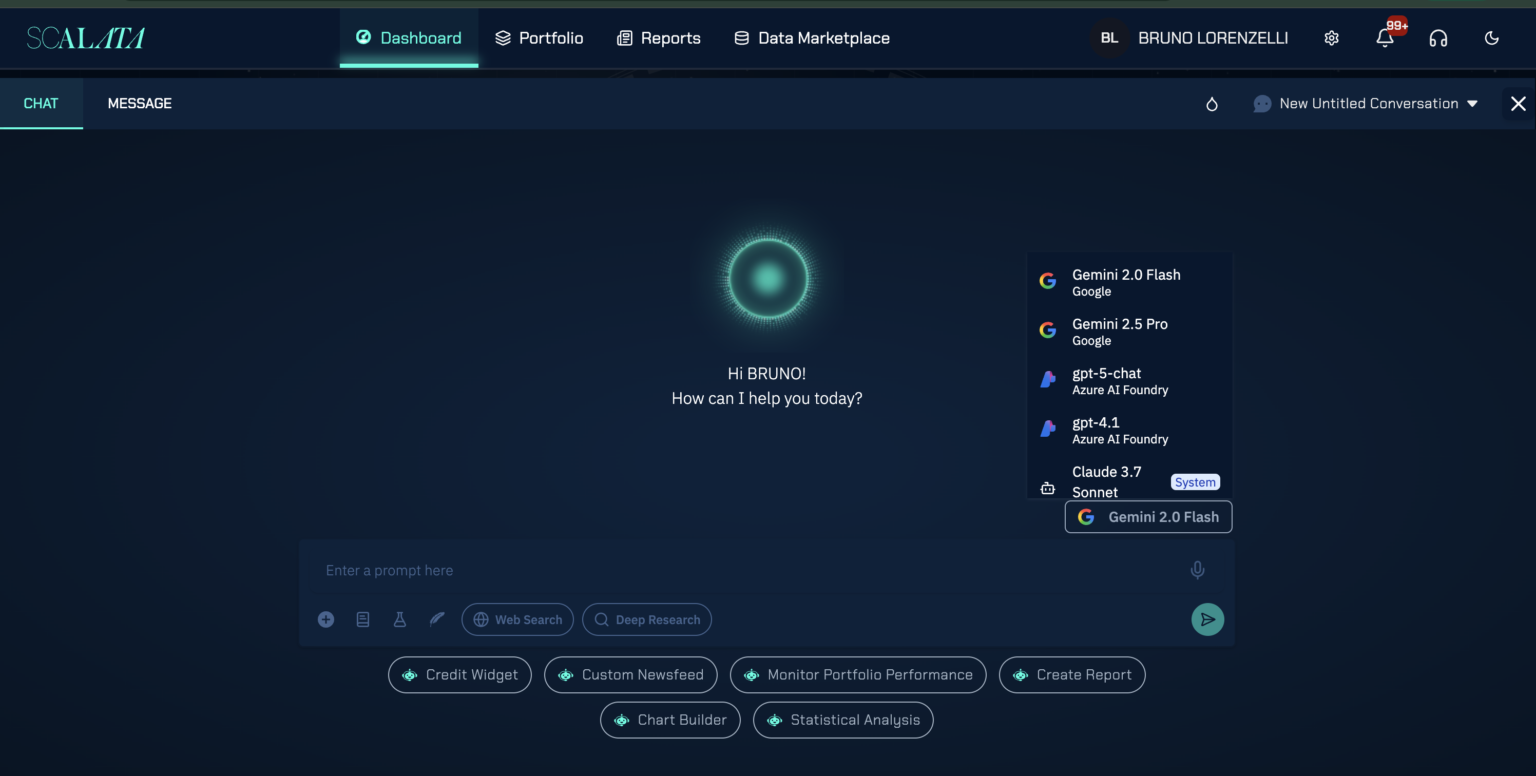This screenshot has width=1536, height=776.
Task: Click the prompt input field
Action: (x=740, y=570)
